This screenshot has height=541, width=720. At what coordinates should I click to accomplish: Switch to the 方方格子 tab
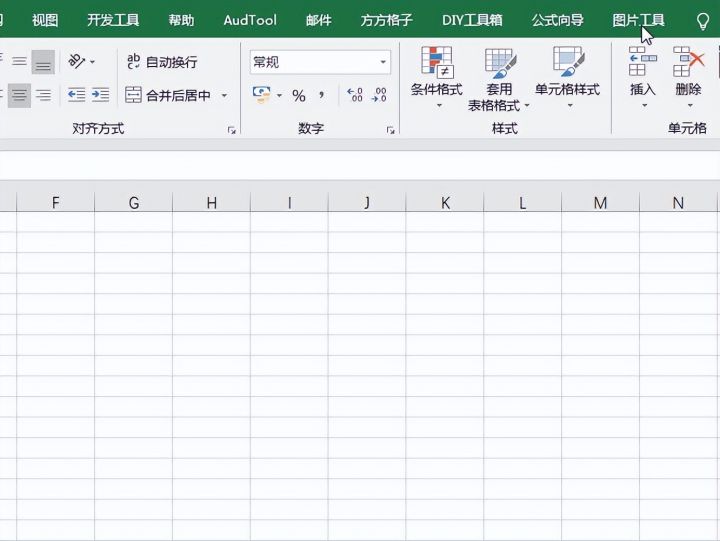[x=386, y=20]
